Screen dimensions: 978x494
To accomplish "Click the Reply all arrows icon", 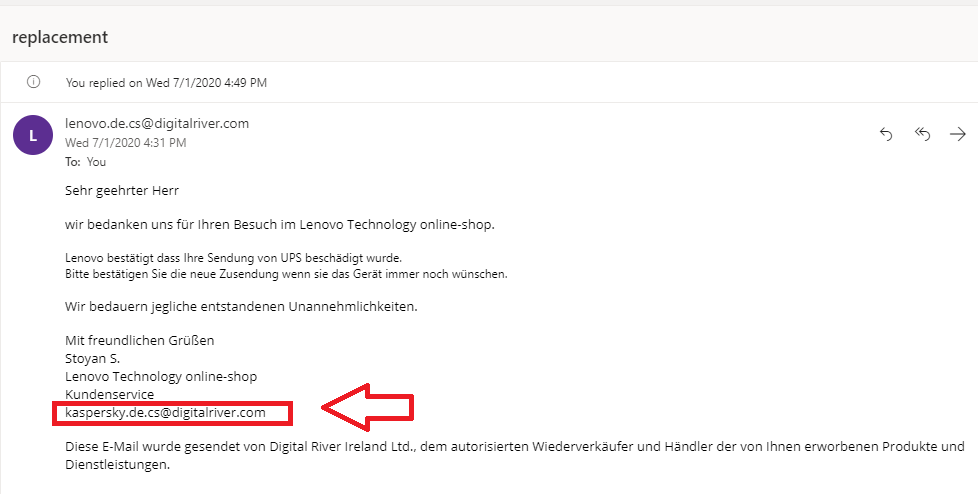I will [x=922, y=134].
